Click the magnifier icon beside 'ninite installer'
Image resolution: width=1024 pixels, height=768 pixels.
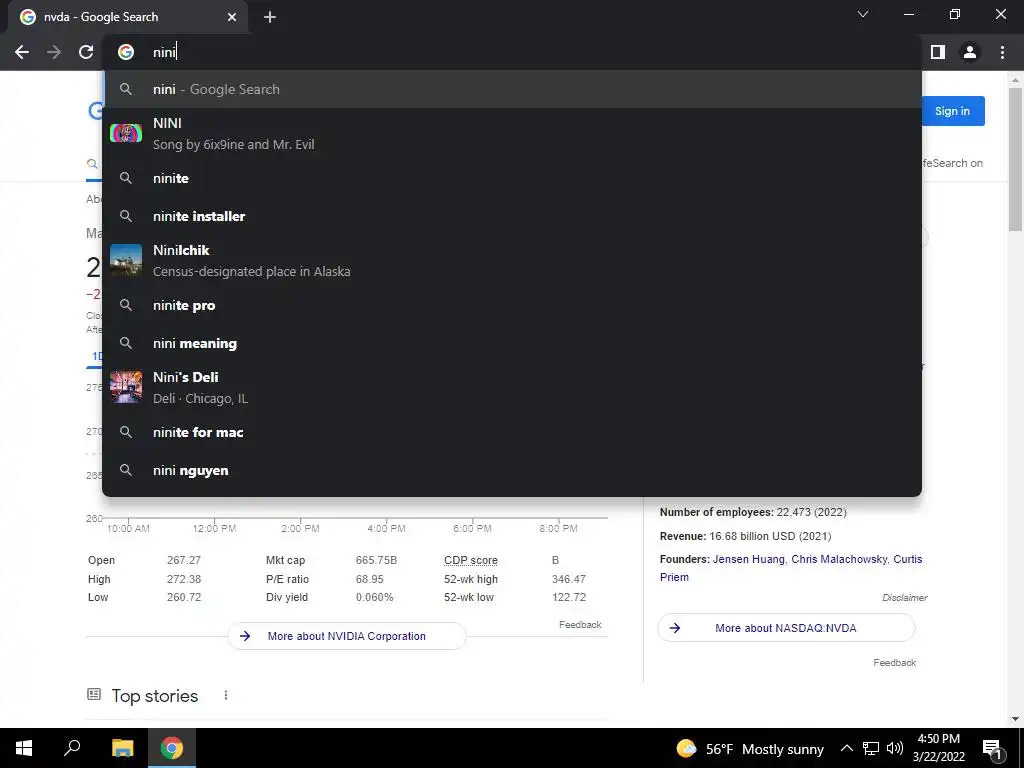(126, 216)
